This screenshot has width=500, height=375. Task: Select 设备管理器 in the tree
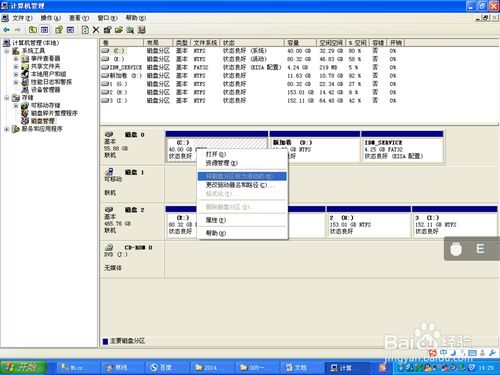45,90
